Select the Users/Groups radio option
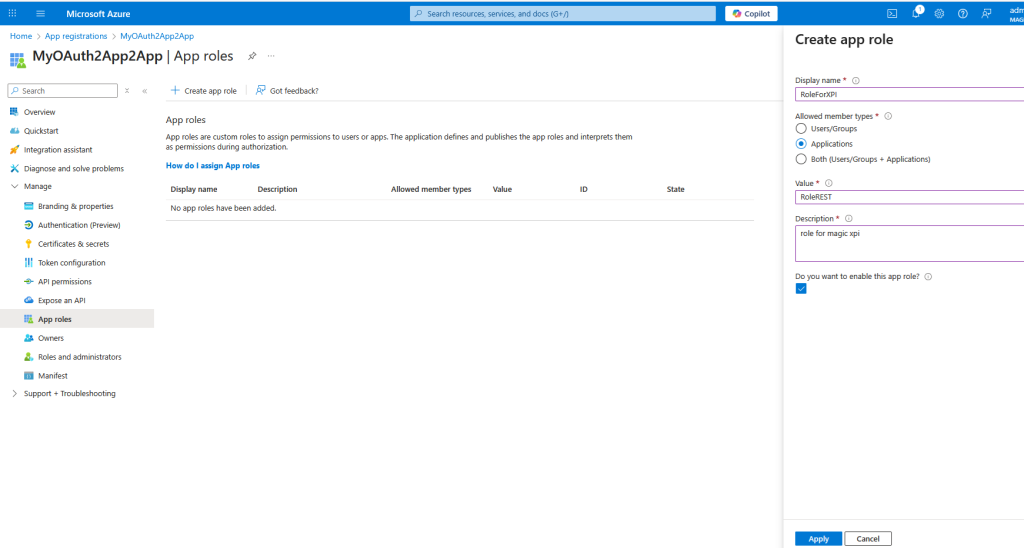 (x=800, y=128)
